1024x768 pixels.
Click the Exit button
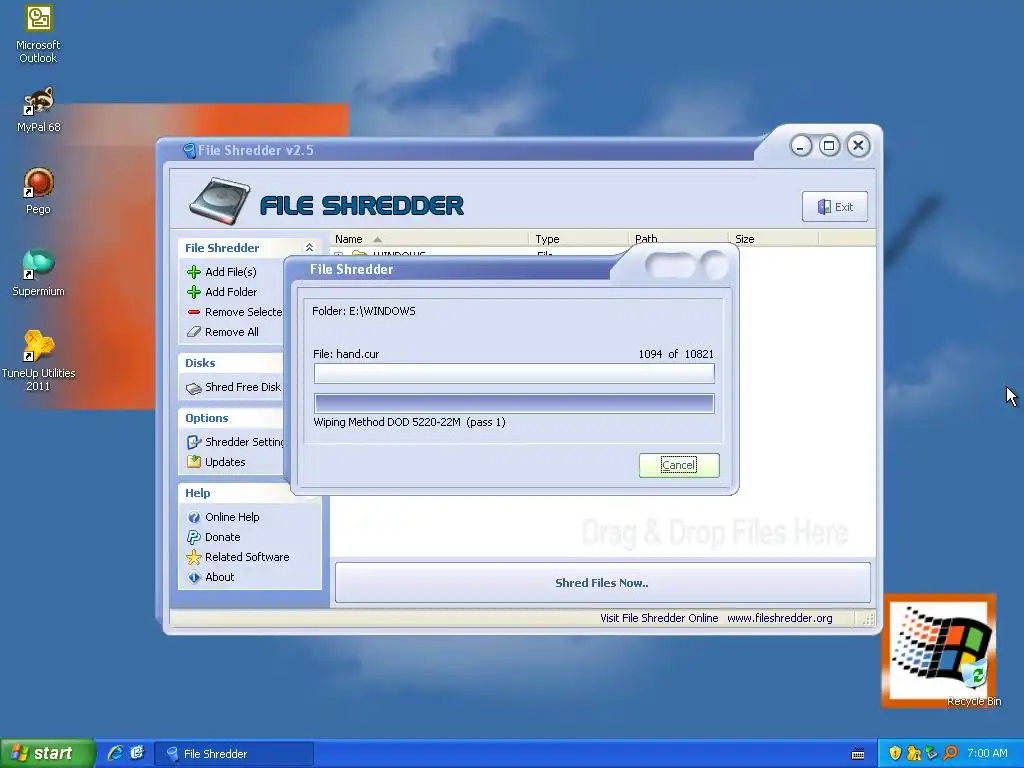[835, 206]
